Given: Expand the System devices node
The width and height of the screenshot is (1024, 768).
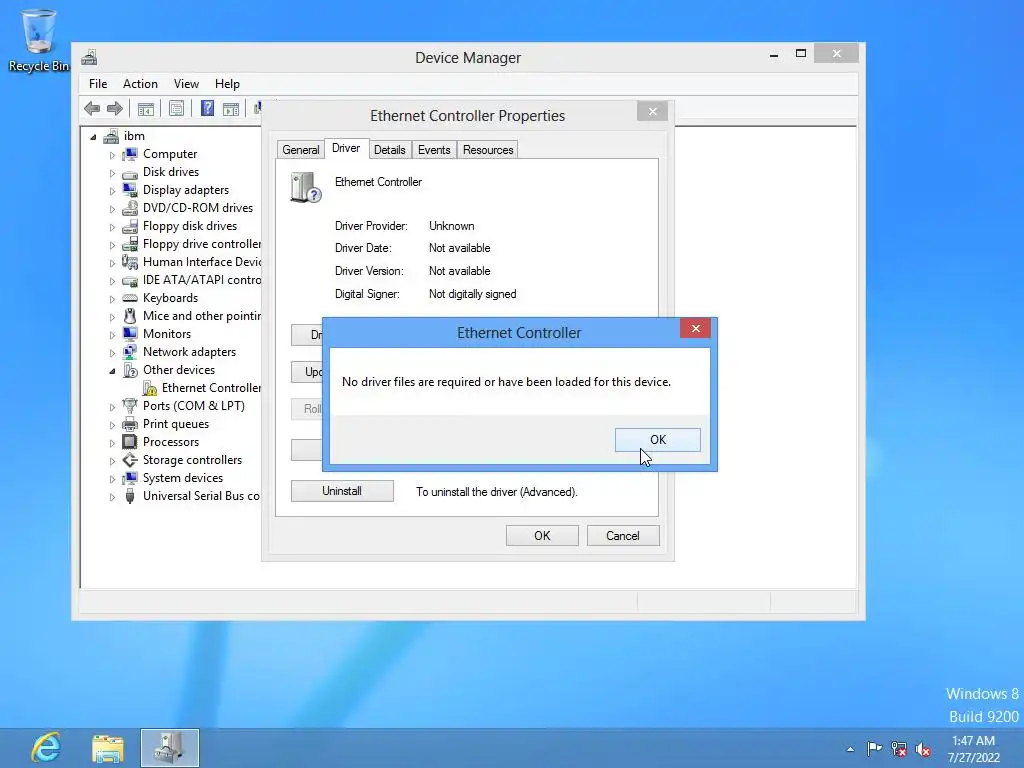Looking at the screenshot, I should (x=112, y=479).
